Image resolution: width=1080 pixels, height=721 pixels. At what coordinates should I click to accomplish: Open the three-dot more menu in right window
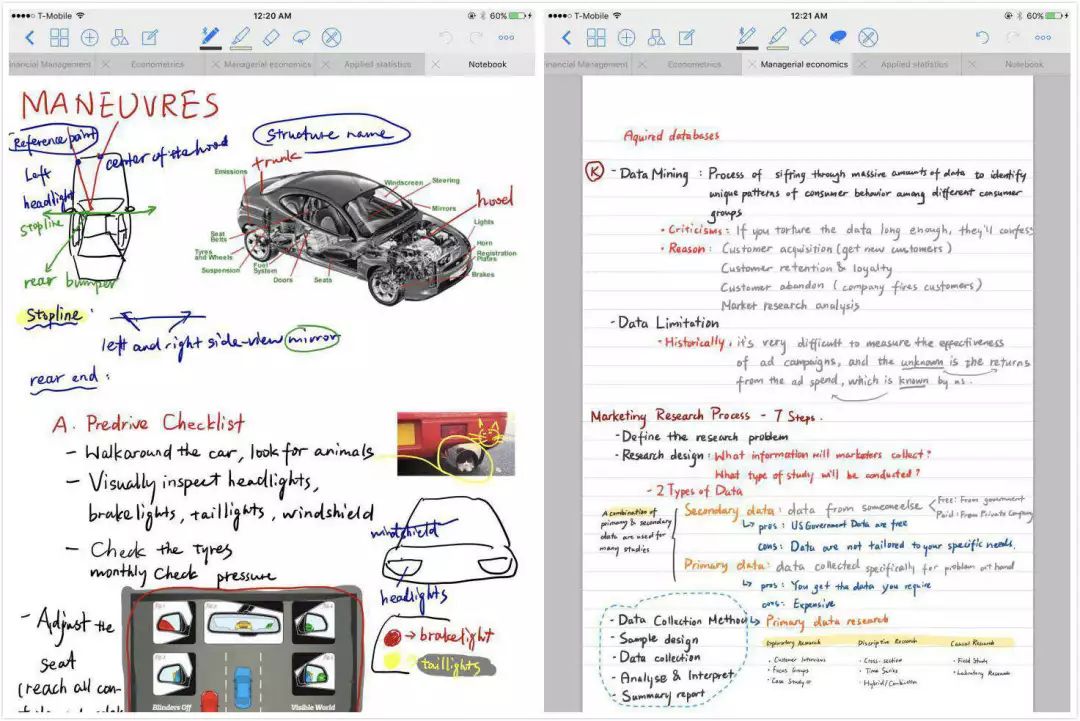[1043, 38]
